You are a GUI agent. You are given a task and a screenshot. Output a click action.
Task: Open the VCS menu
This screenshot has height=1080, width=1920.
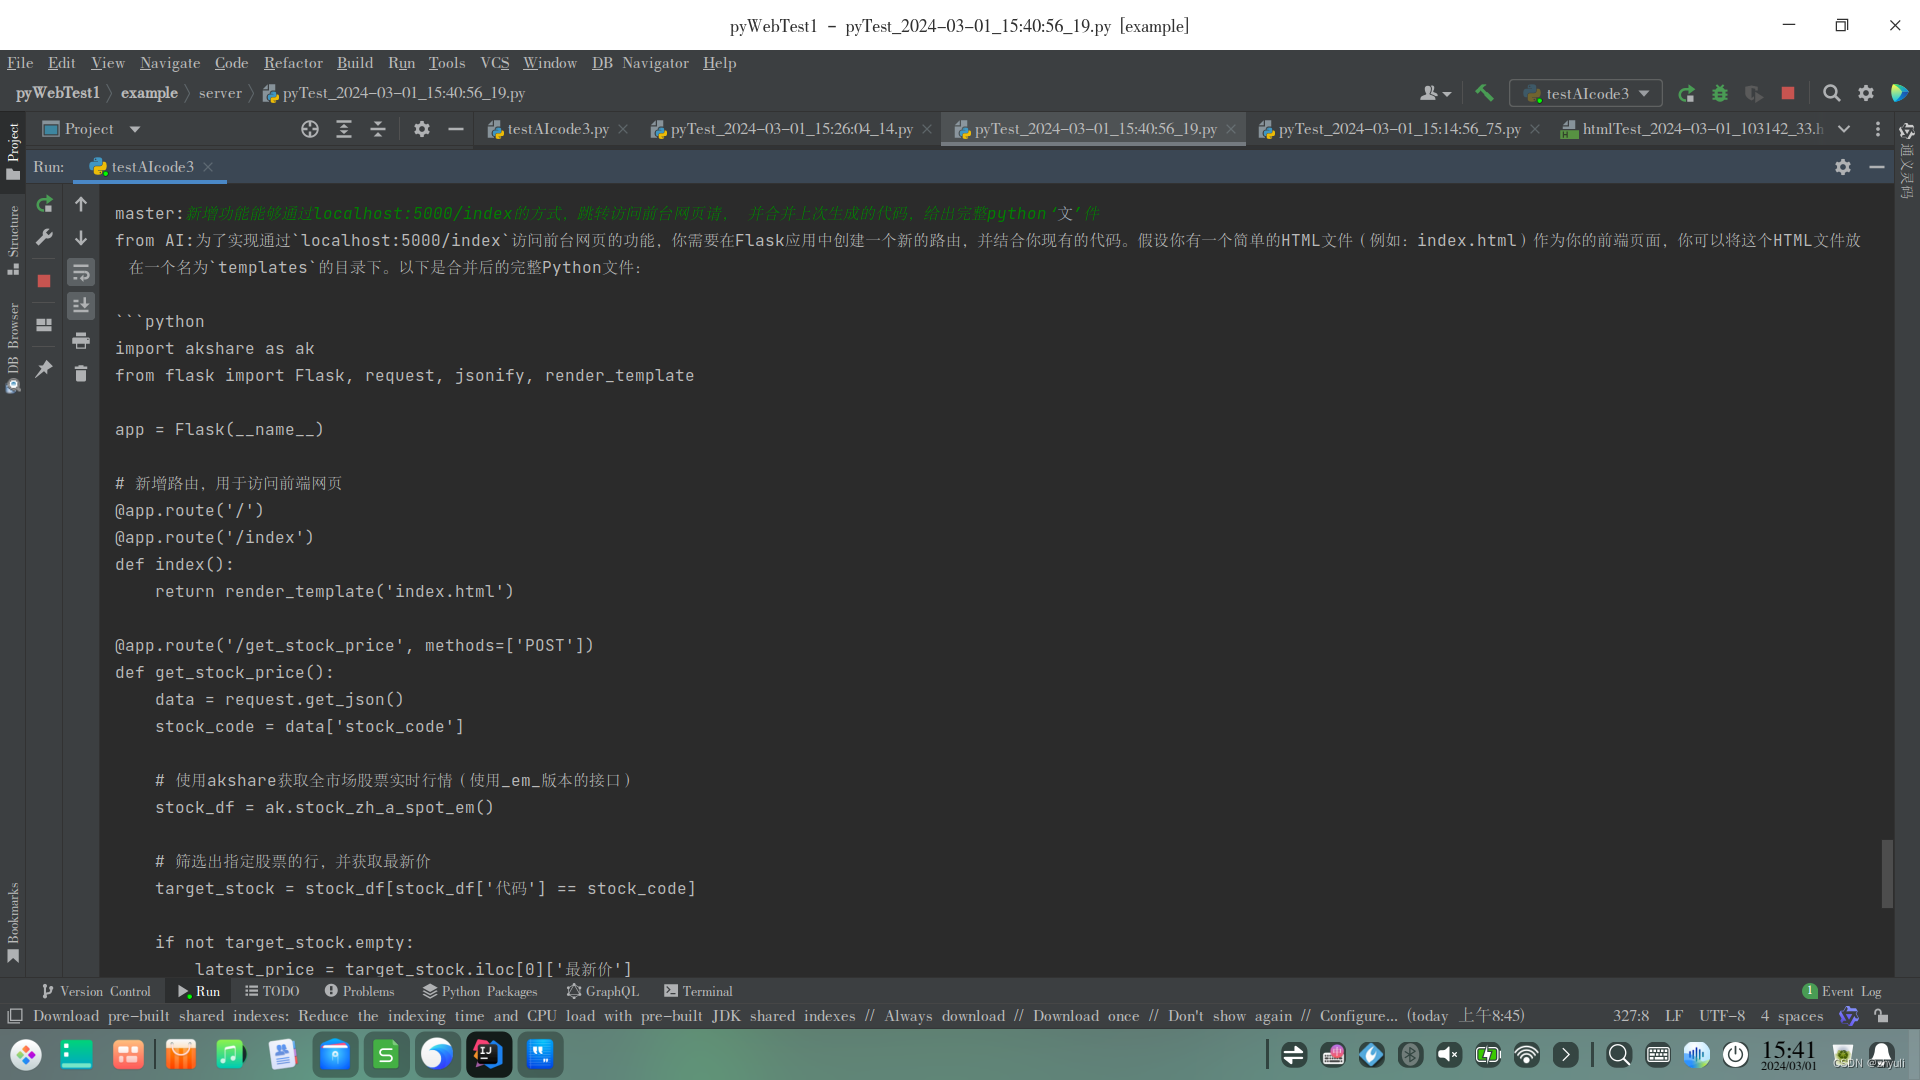[x=495, y=63]
